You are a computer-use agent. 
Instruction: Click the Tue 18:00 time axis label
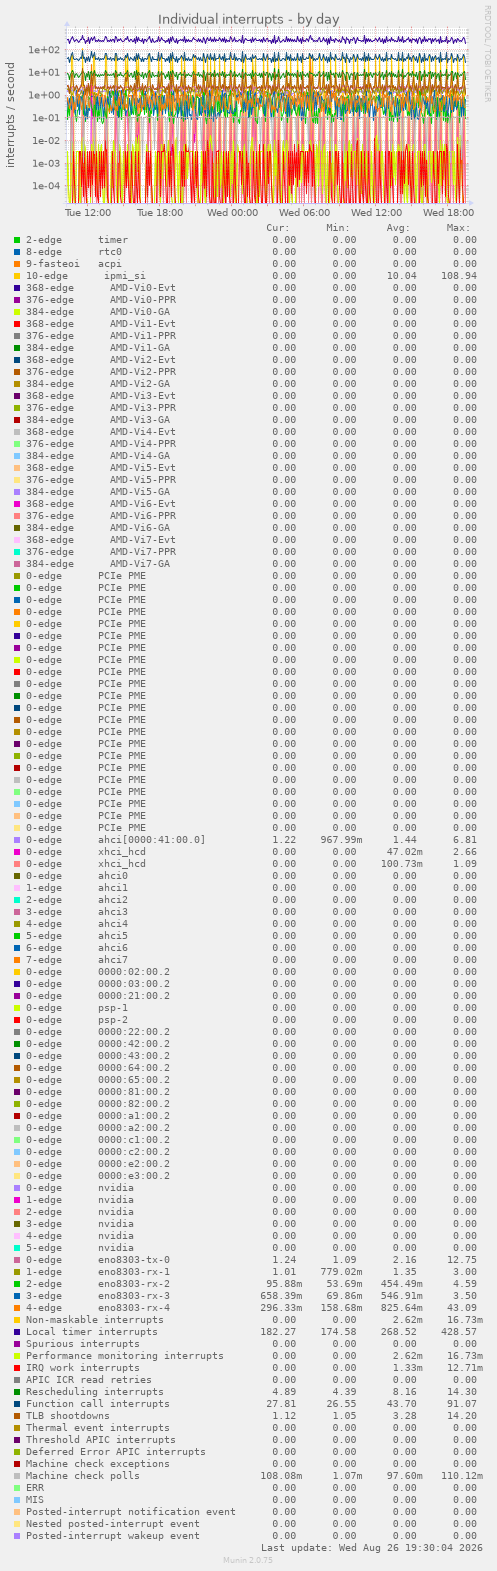click(x=161, y=212)
